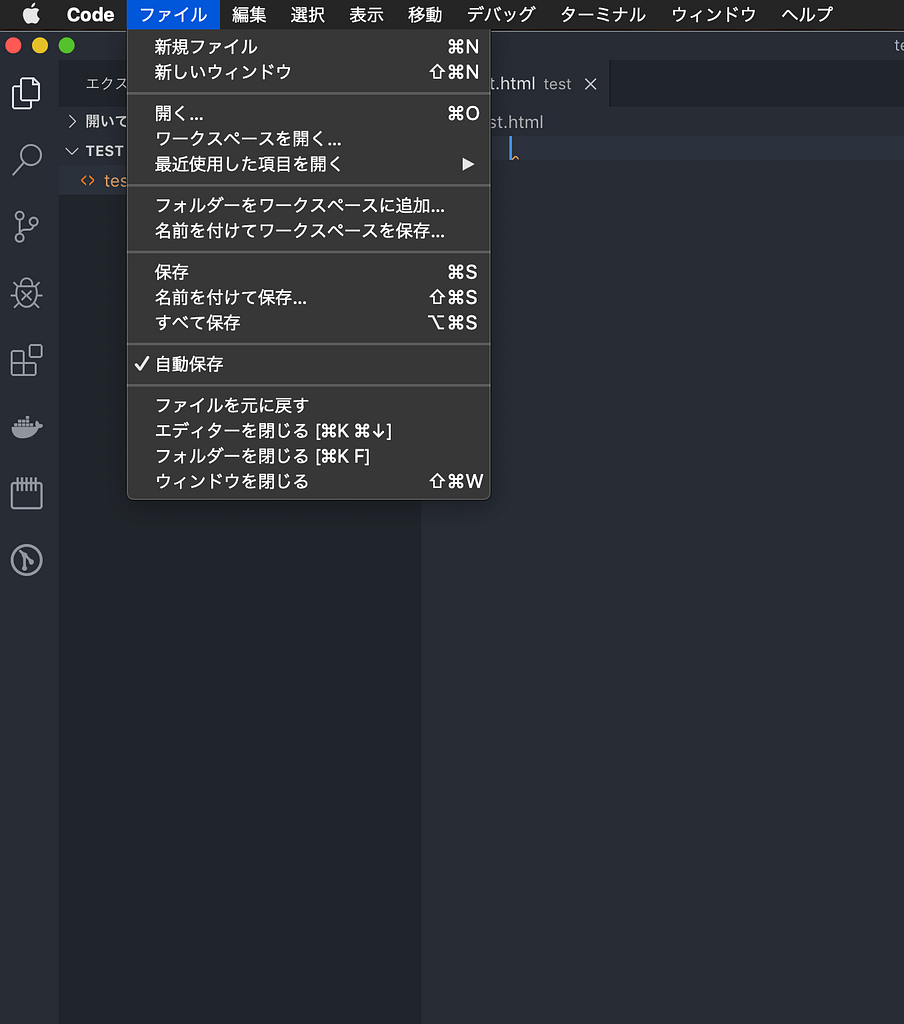Select ファイルを元に戻す menu entry
The image size is (904, 1024).
tap(308, 406)
